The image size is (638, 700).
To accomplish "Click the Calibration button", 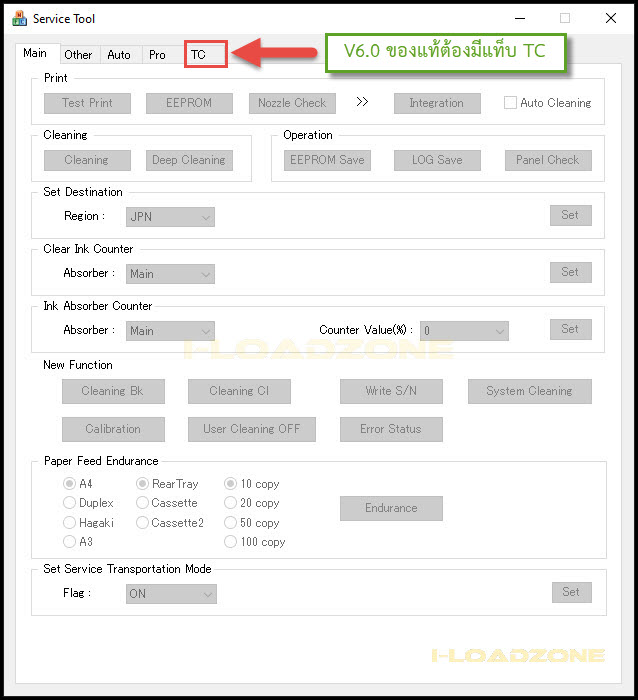I will [x=113, y=429].
